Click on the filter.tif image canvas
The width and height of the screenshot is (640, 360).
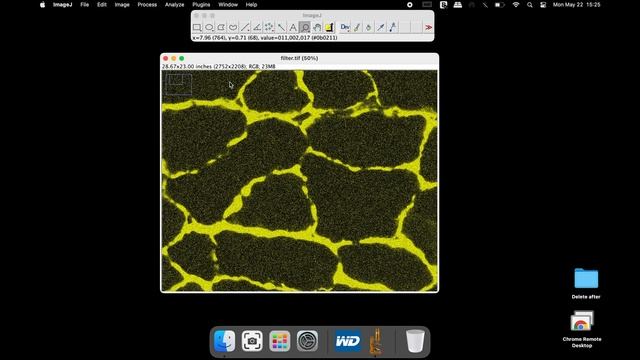[x=300, y=180]
